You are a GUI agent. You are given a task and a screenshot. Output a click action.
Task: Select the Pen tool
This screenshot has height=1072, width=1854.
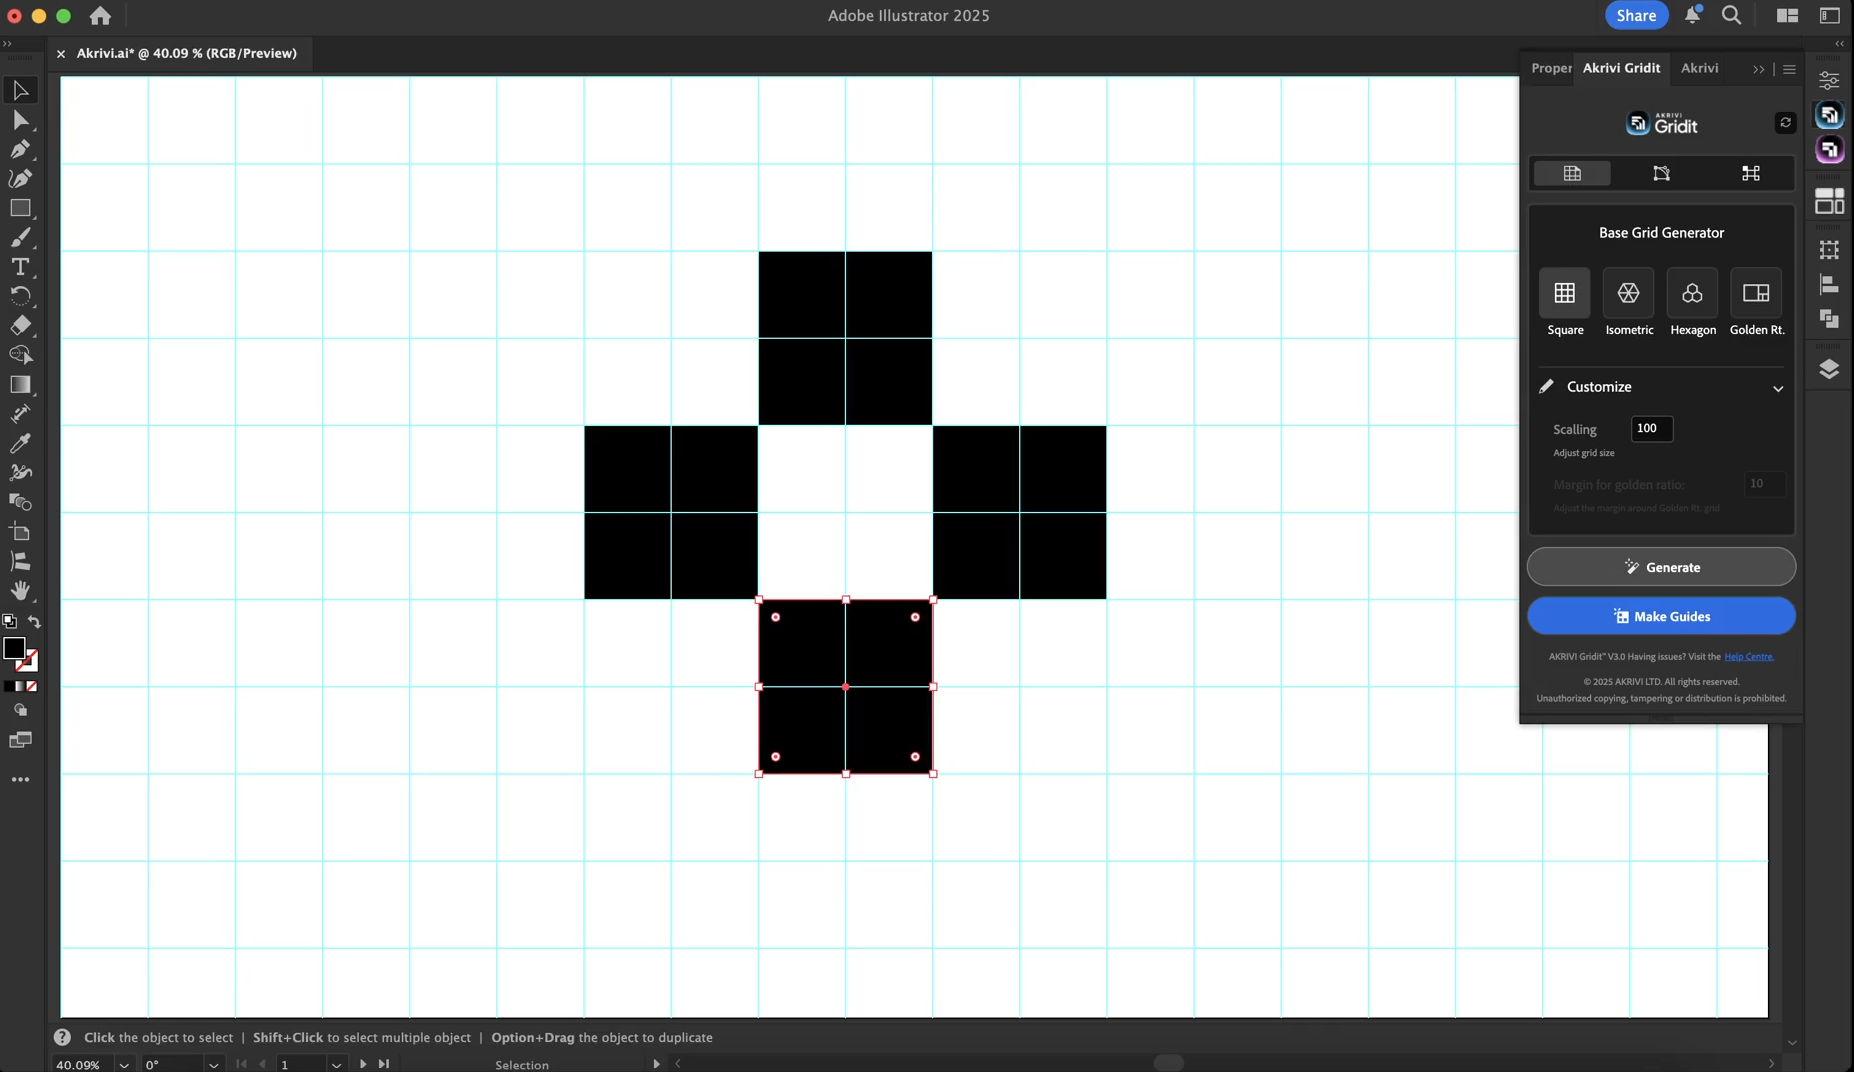pyautogui.click(x=20, y=149)
